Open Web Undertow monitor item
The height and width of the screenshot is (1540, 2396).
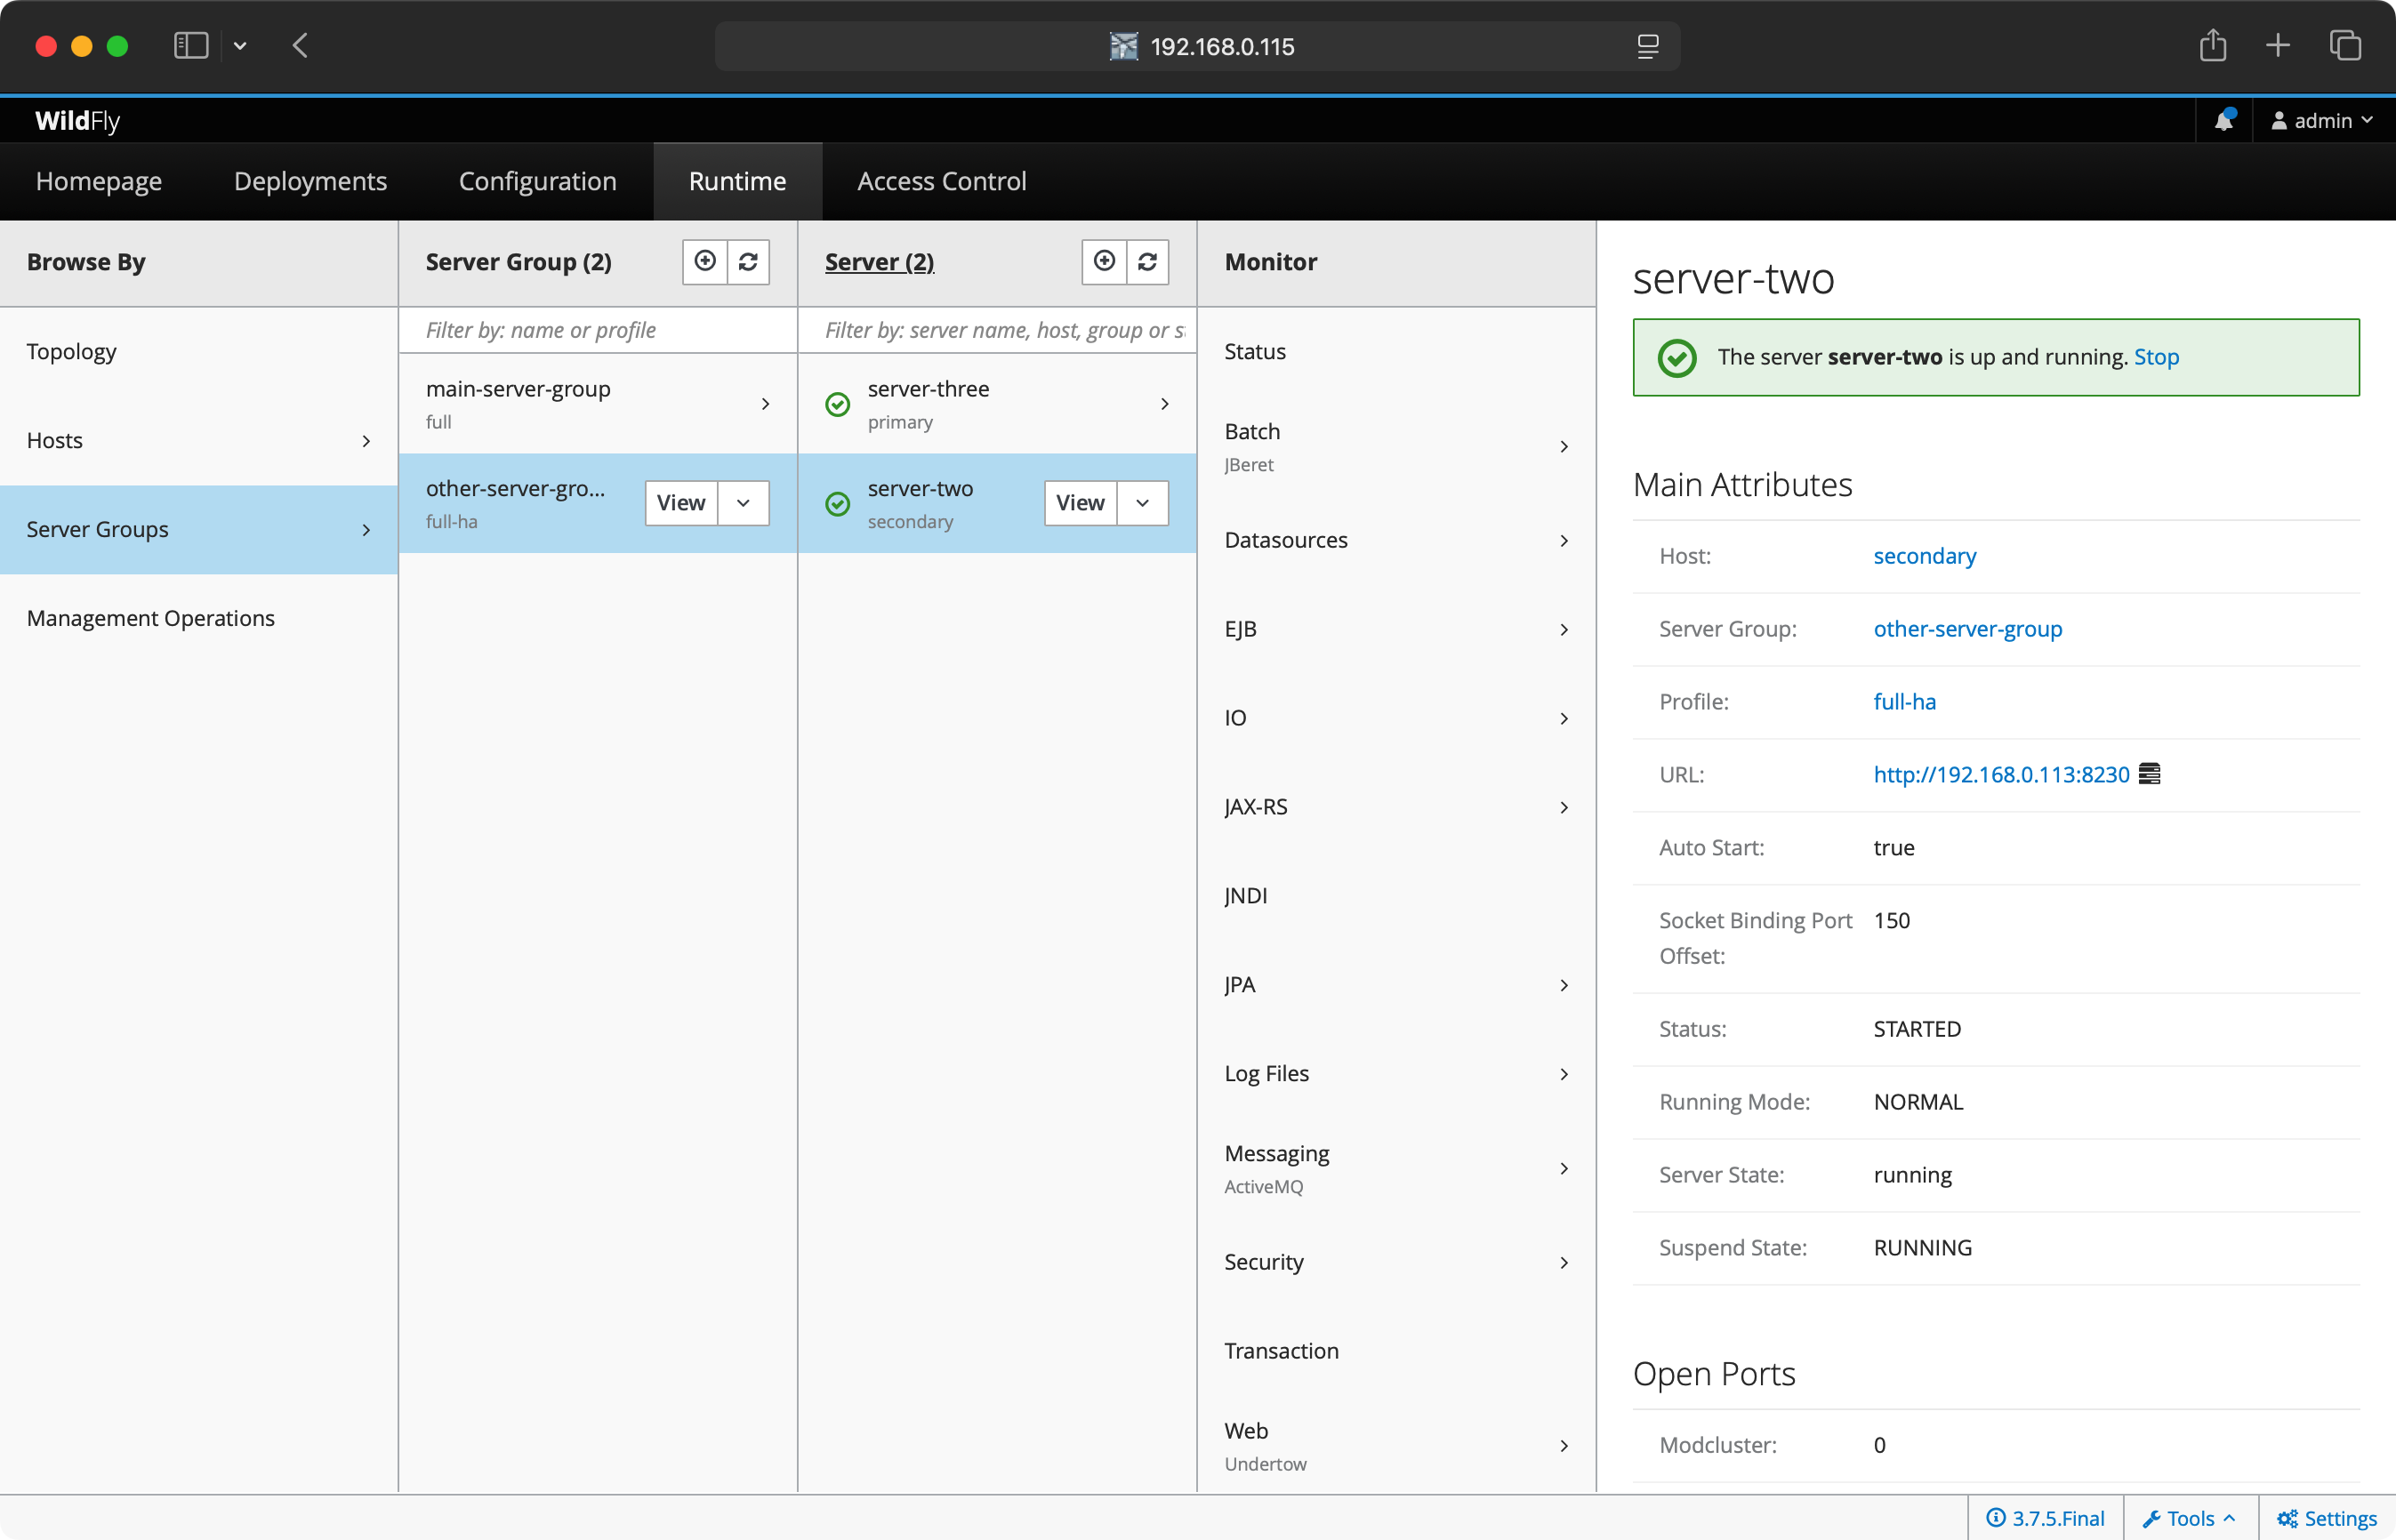(x=1396, y=1446)
